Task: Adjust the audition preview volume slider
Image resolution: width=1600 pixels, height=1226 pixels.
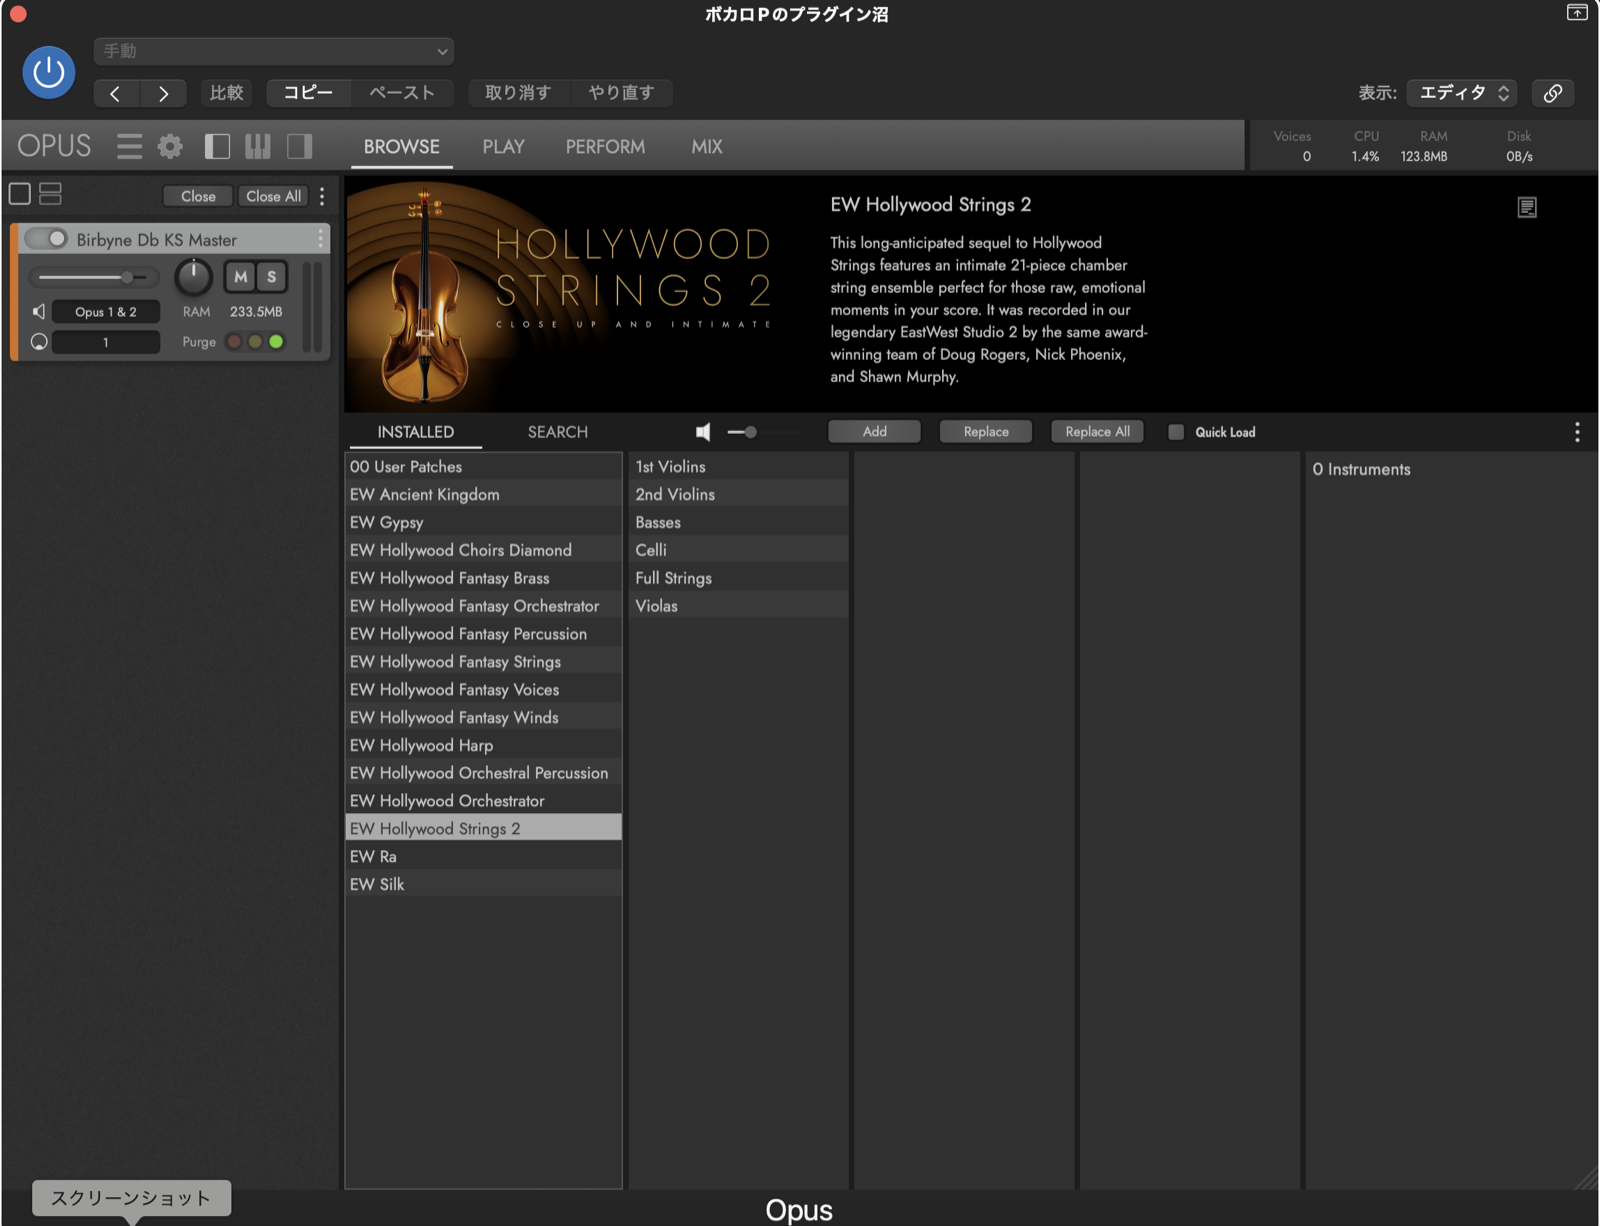Action: click(x=764, y=432)
